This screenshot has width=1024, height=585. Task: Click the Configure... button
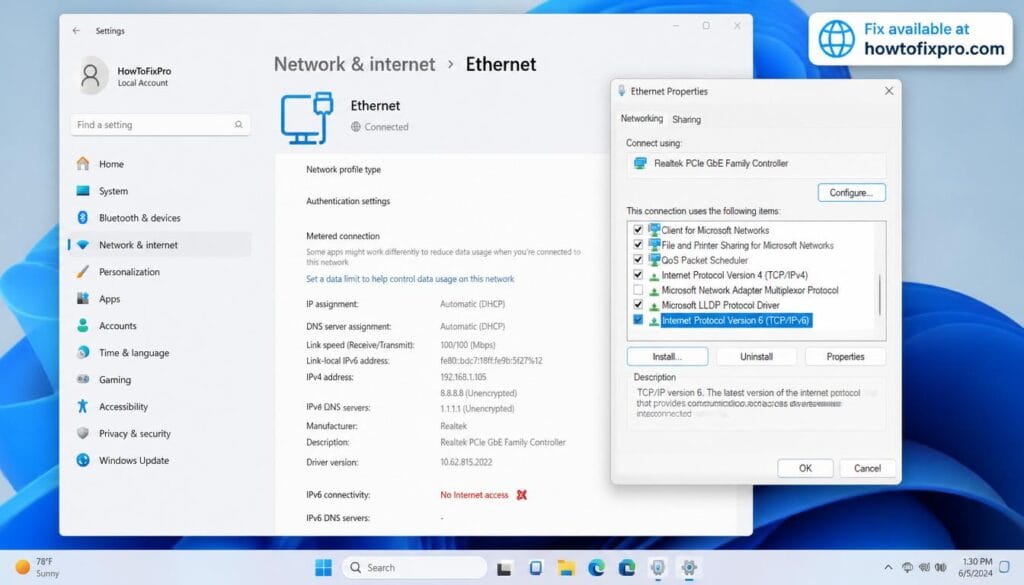(x=852, y=193)
